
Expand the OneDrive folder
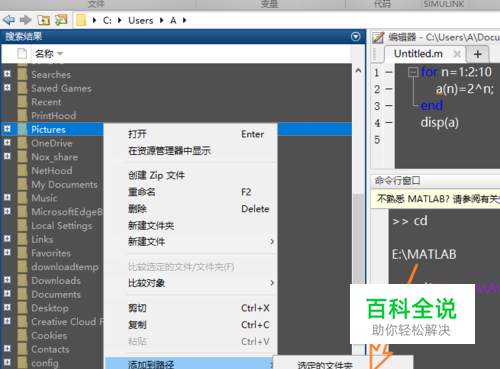[7, 142]
